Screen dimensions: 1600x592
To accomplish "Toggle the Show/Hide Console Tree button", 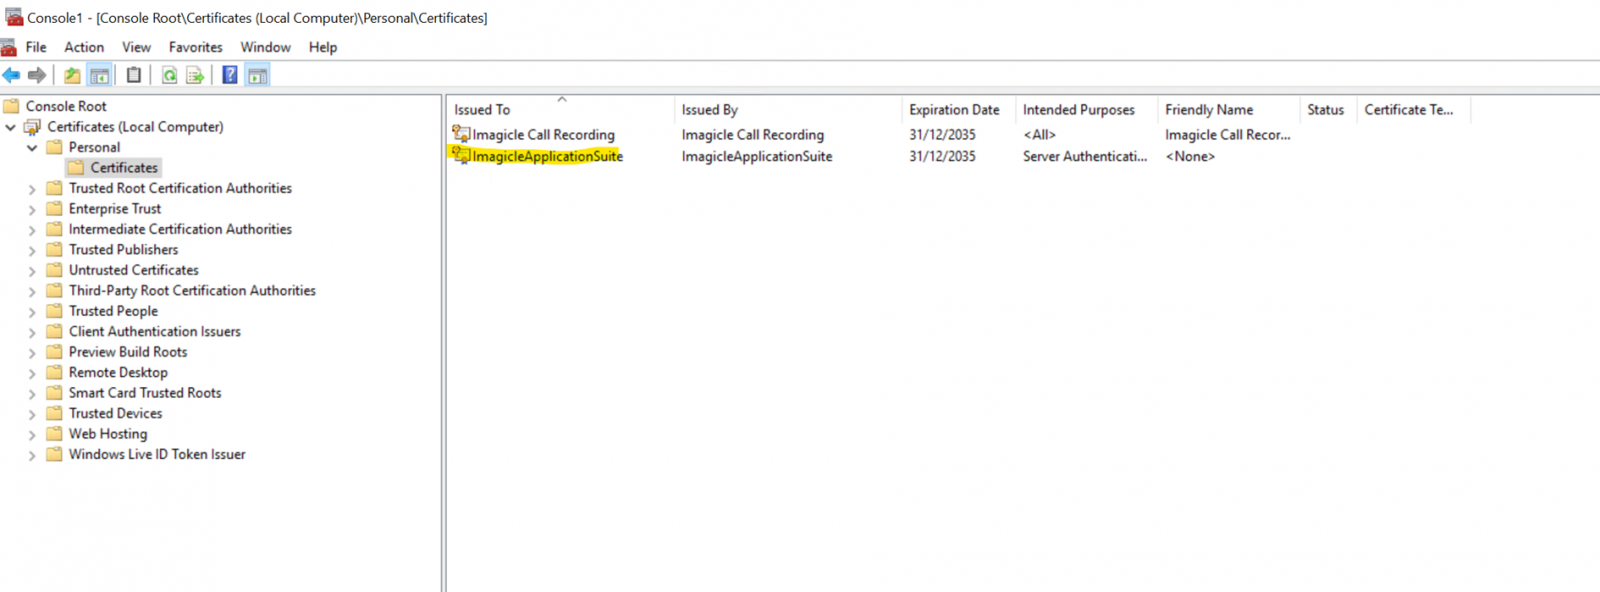I will (x=99, y=75).
